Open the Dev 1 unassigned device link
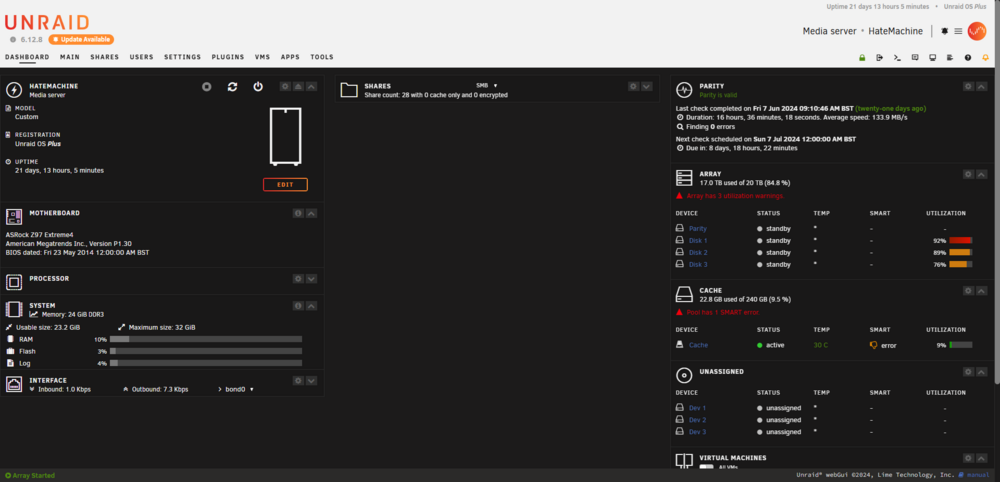 pyautogui.click(x=697, y=407)
